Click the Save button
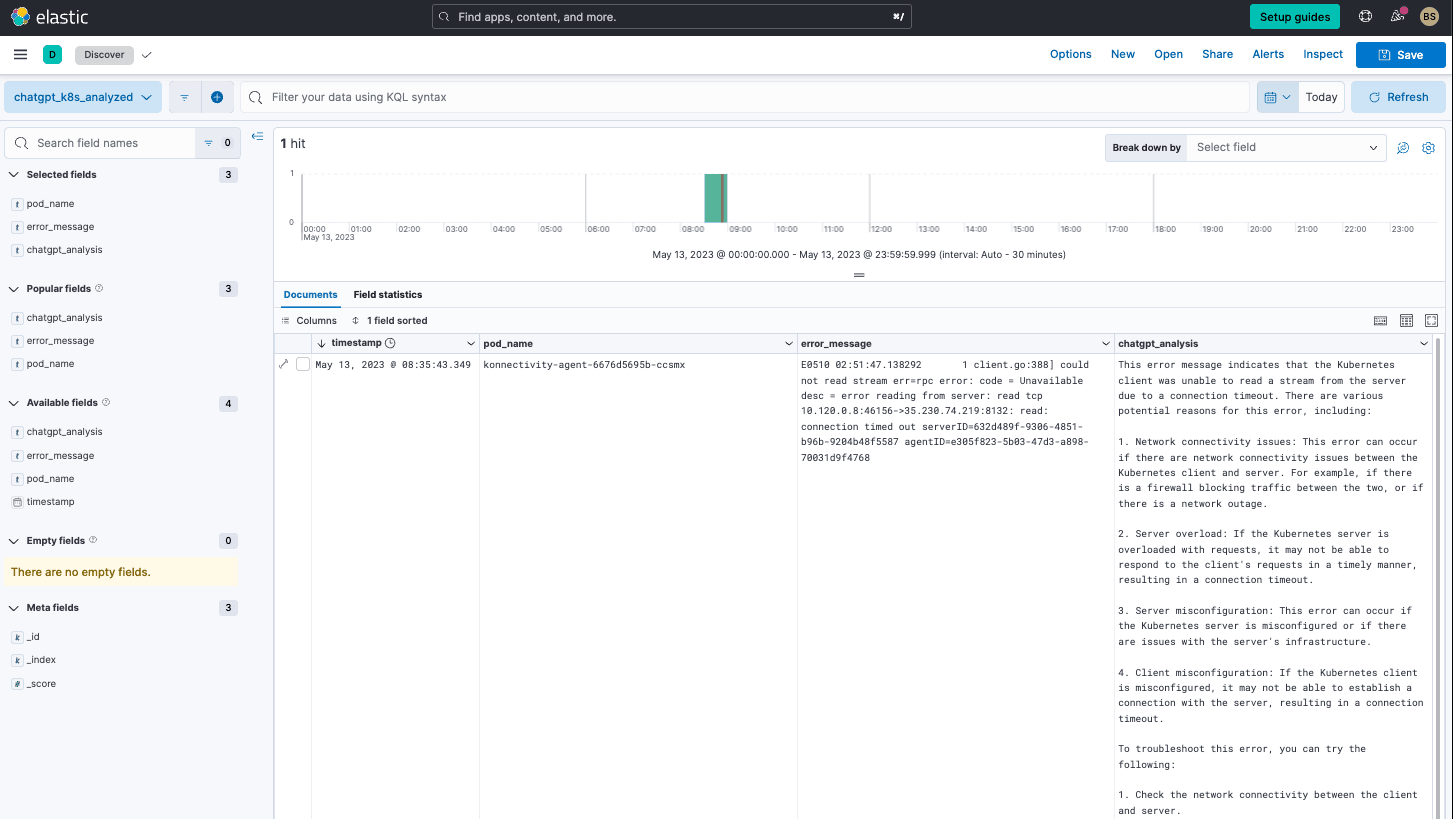 pos(1399,55)
